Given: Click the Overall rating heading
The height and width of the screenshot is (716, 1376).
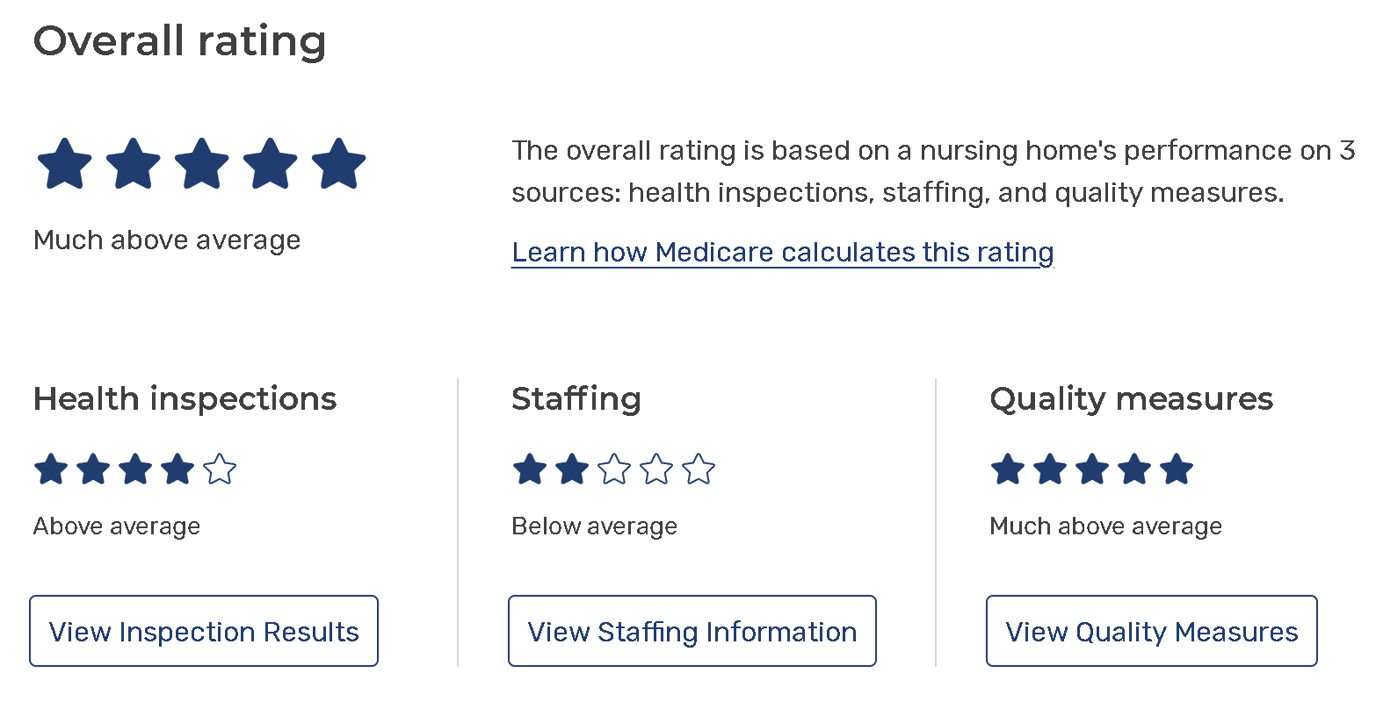Looking at the screenshot, I should tap(180, 42).
